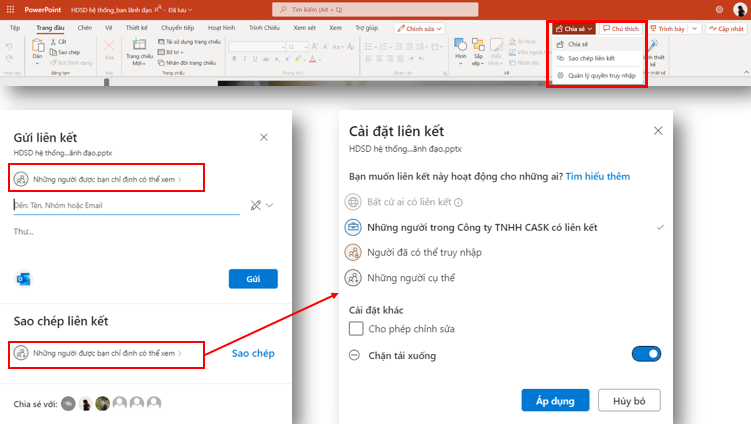Click the Tìm kiếm search box
This screenshot has width=751, height=424.
[375, 10]
